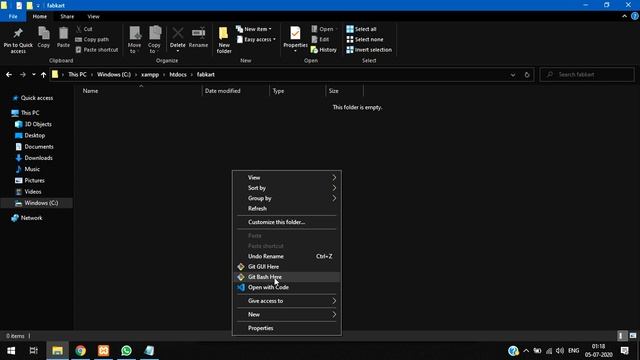The height and width of the screenshot is (360, 640).
Task: Go back with the Back arrow
Action: (x=9, y=75)
